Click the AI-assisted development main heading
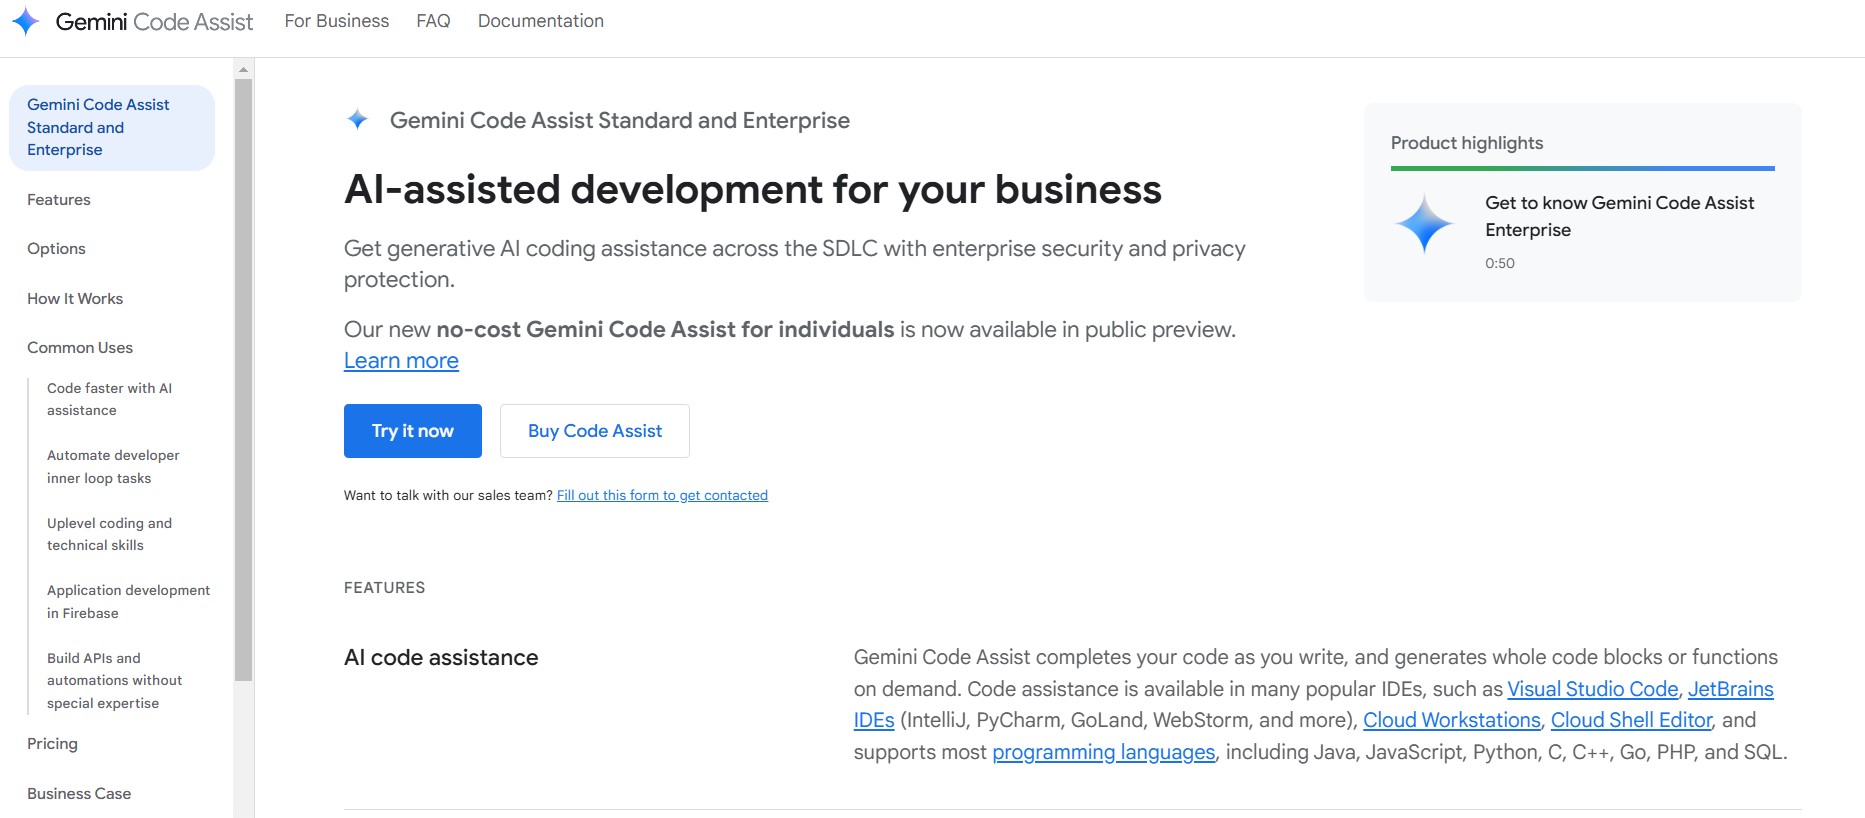This screenshot has height=818, width=1865. 753,189
